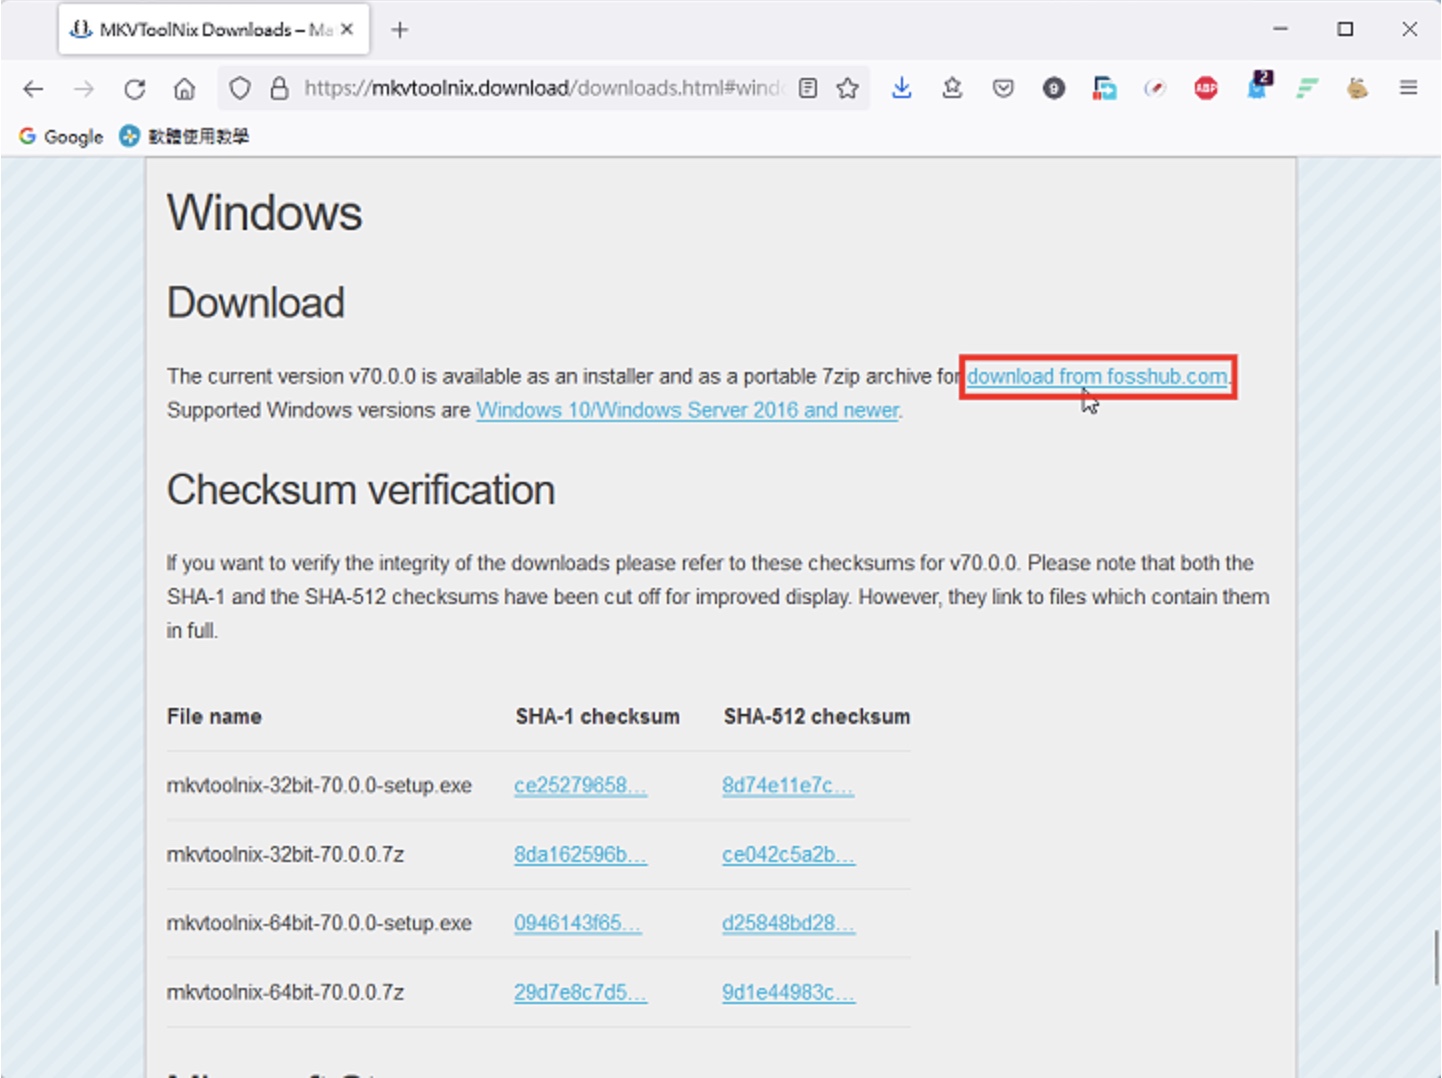
Task: Open SHA-512 checksum ce042c5a2b link
Action: click(x=788, y=855)
